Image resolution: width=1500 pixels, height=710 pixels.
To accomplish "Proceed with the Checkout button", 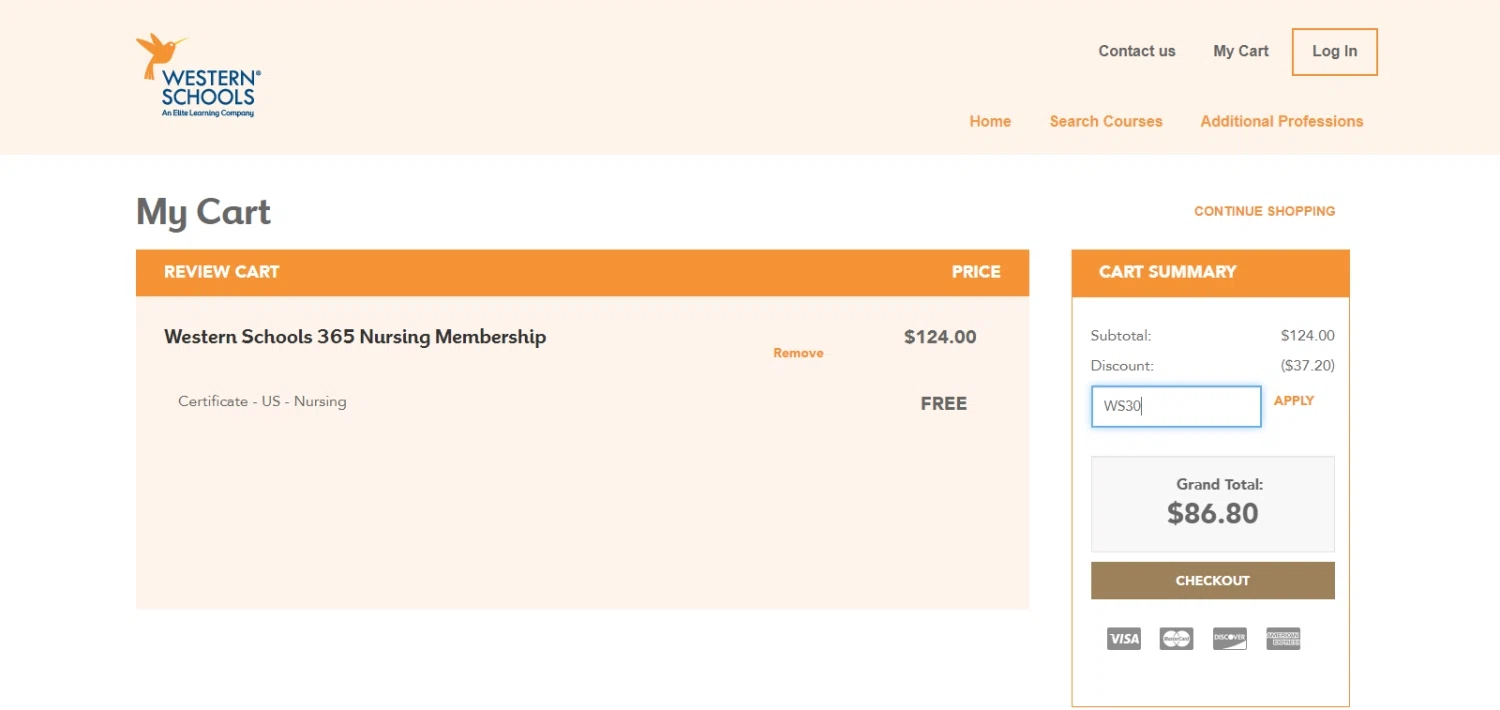I will coord(1213,580).
